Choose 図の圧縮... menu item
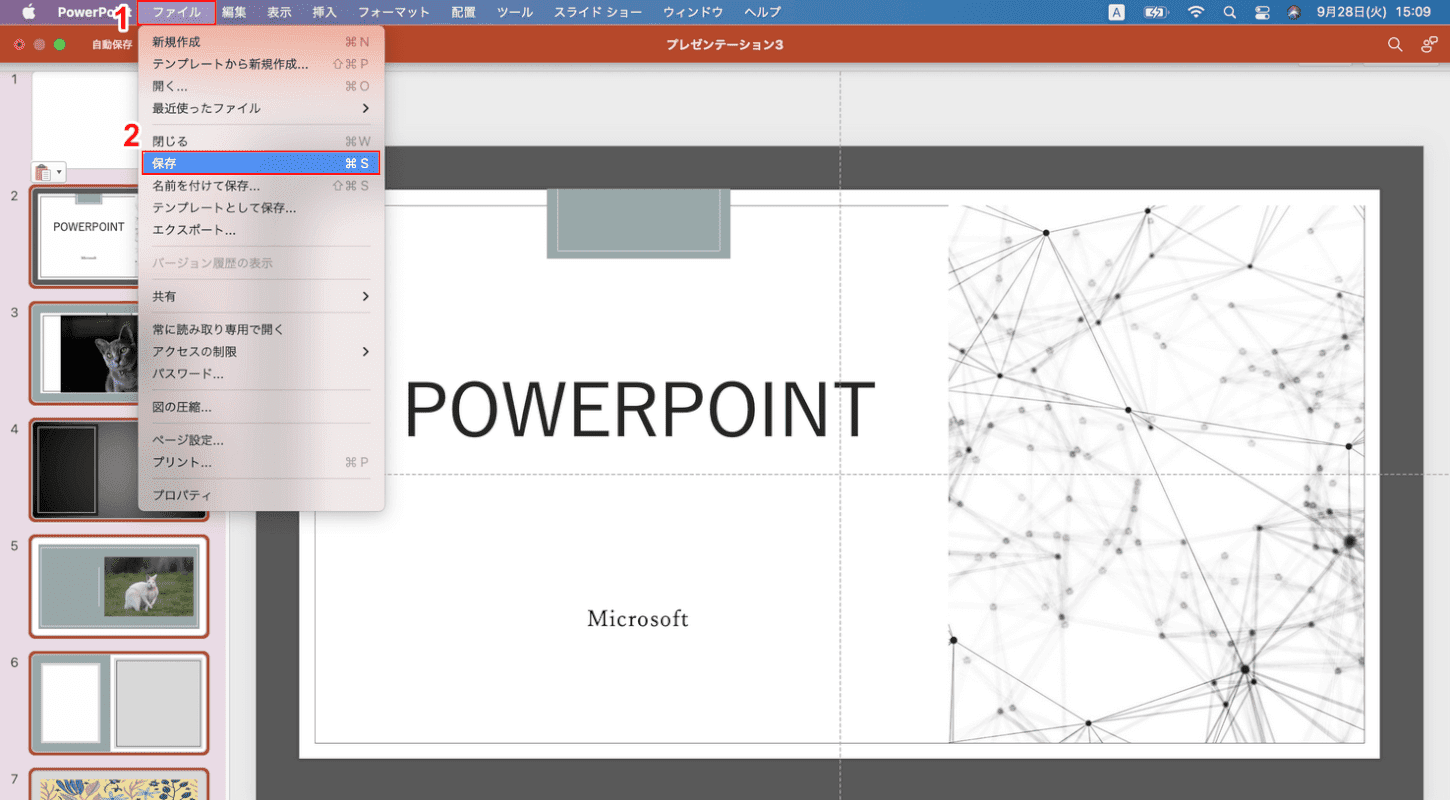Screen dimensions: 1450x800 [x=261, y=407]
